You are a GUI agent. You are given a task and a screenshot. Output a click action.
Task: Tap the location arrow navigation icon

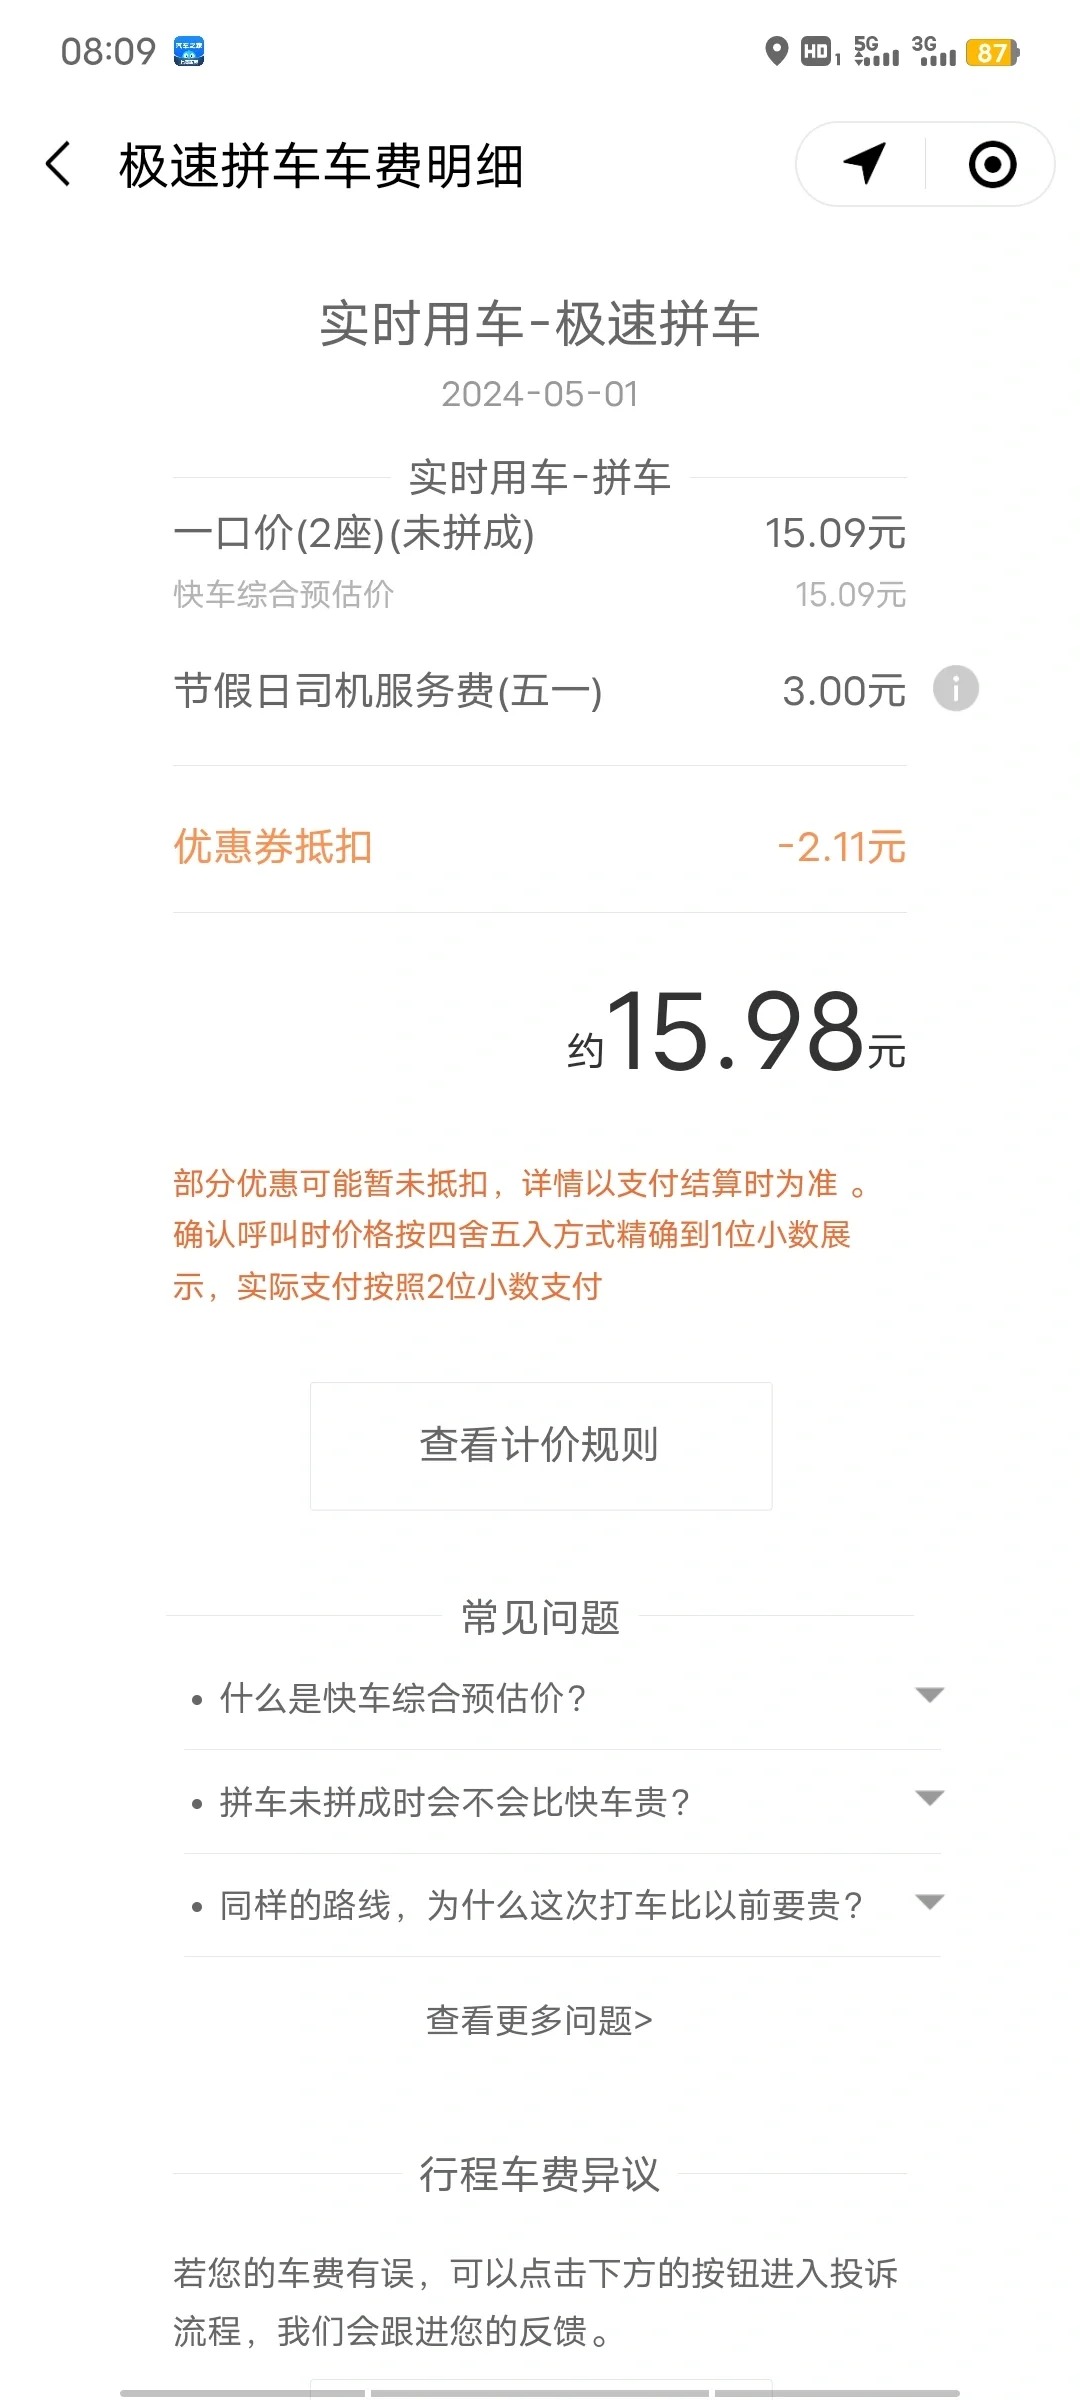[x=865, y=164]
